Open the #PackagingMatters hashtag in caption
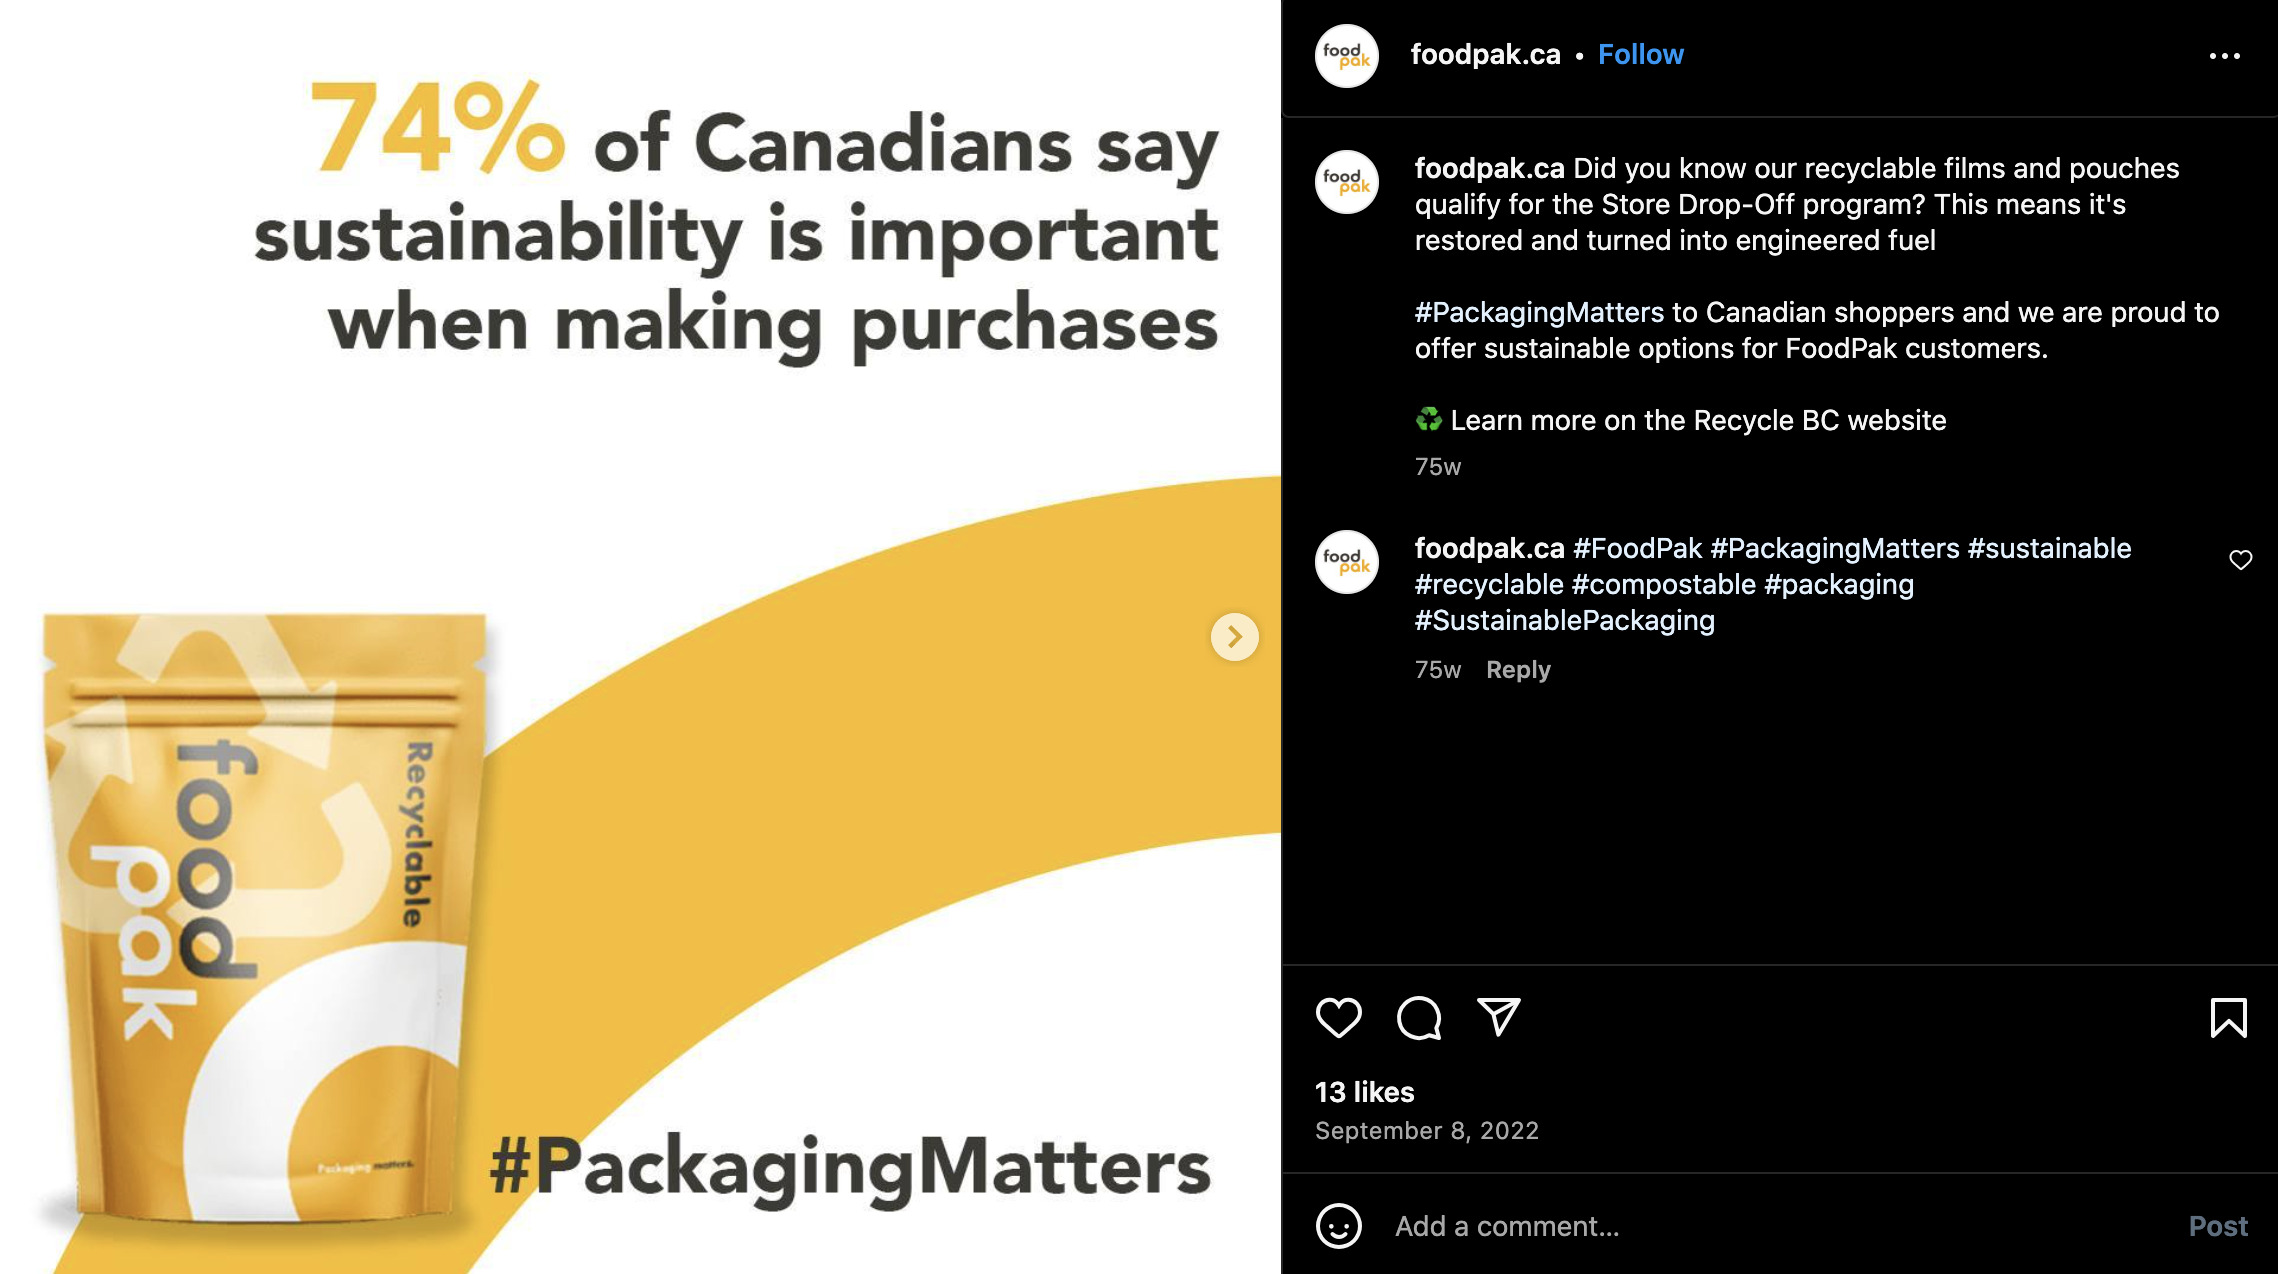Viewport: 2278px width, 1274px height. pos(1539,312)
